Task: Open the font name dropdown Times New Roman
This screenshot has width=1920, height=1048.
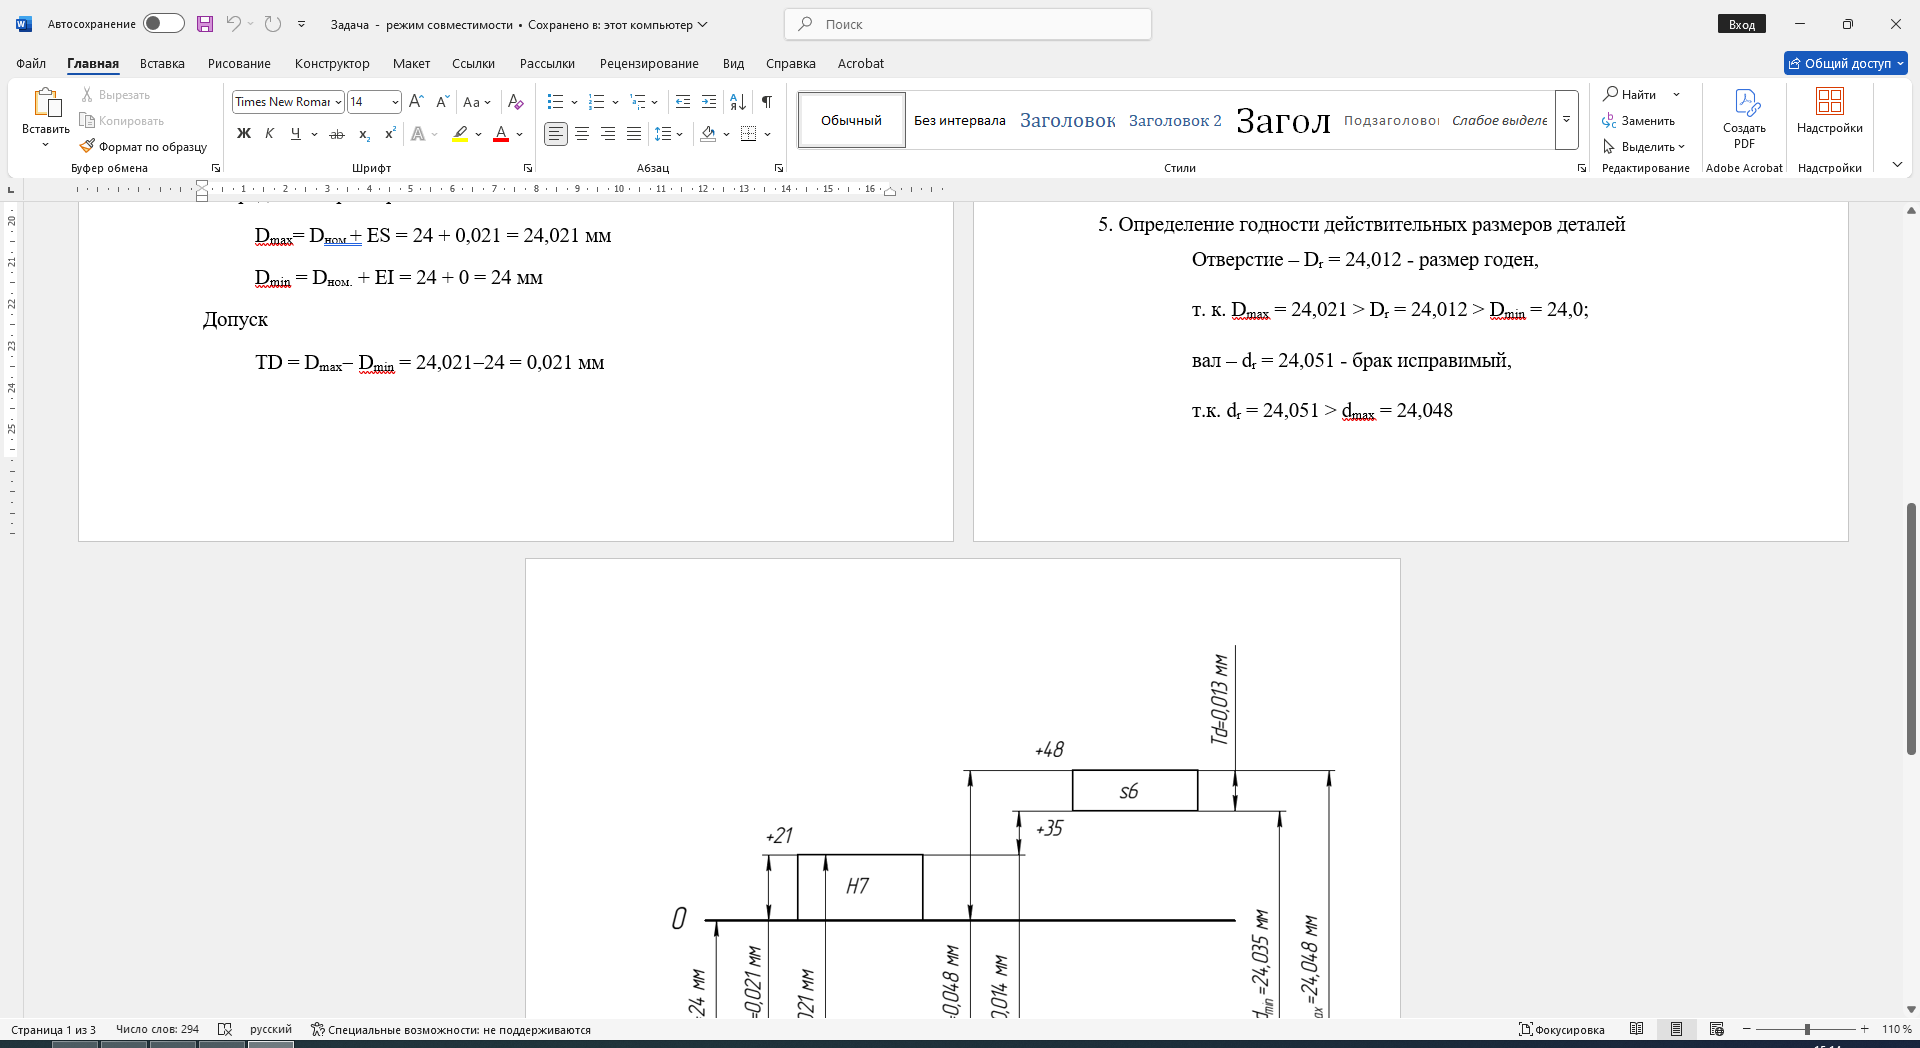Action: coord(339,102)
